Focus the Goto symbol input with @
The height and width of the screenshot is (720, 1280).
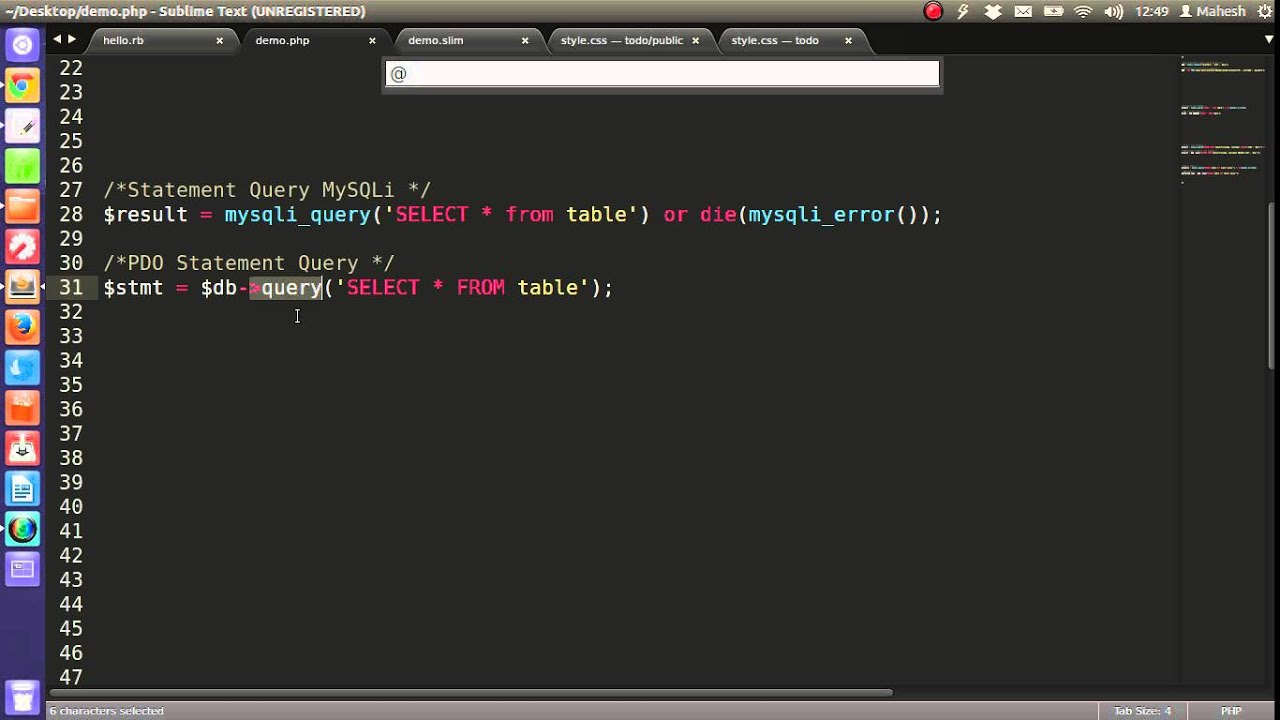[x=662, y=74]
